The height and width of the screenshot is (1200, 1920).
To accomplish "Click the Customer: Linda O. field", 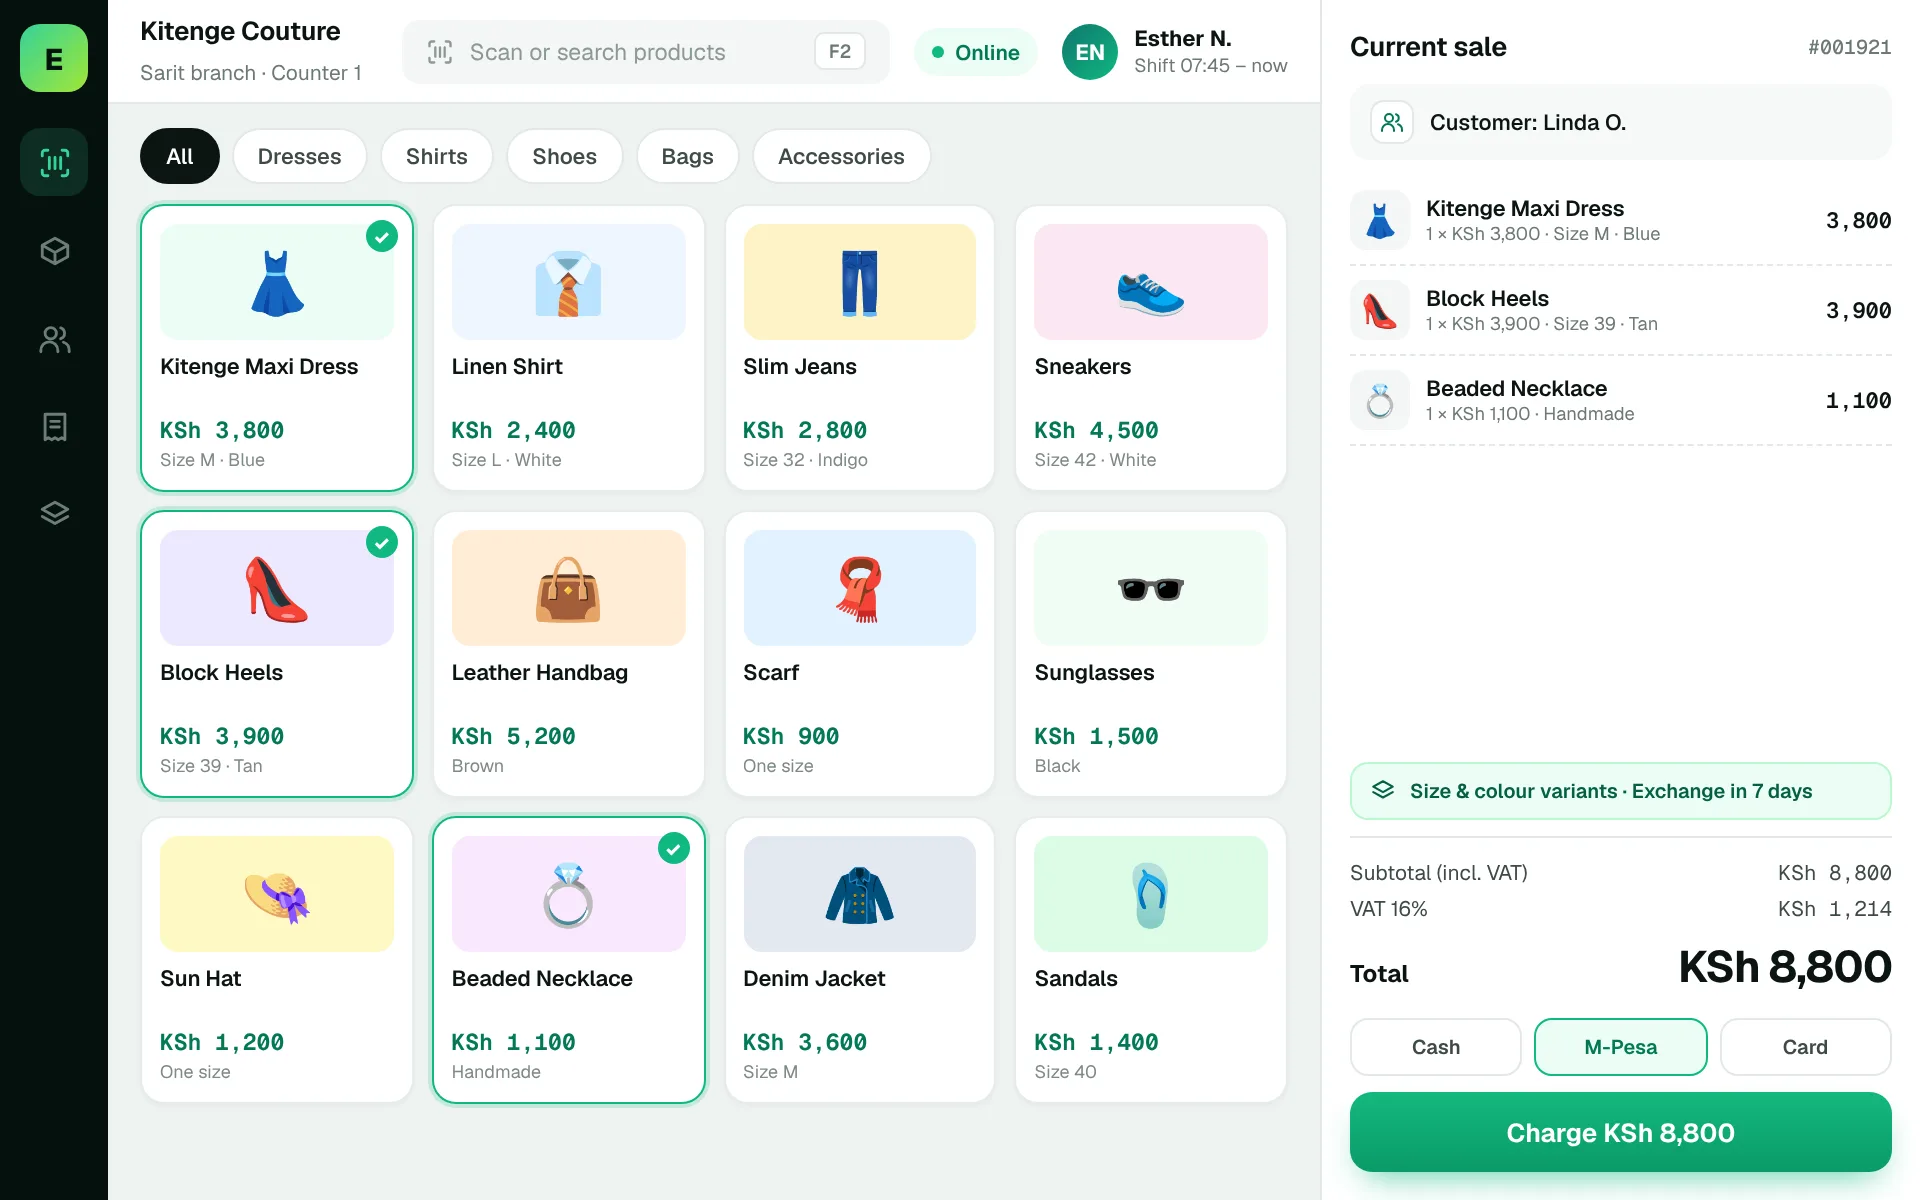I will (x=1620, y=122).
